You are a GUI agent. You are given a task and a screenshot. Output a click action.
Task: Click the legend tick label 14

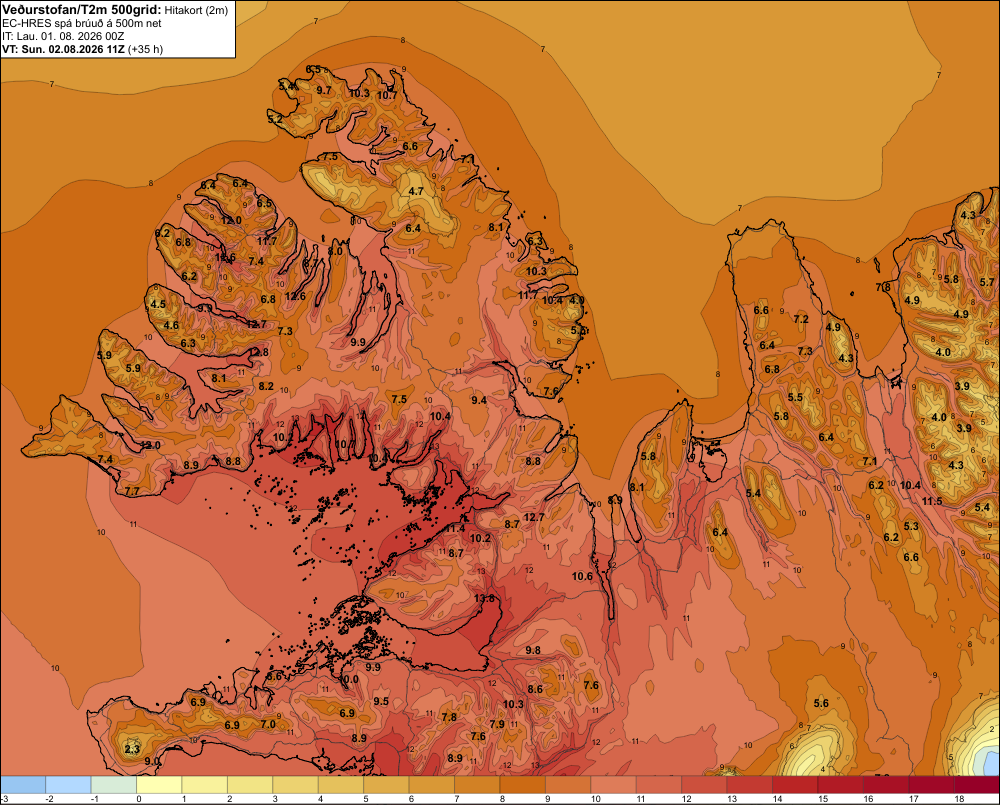click(777, 799)
